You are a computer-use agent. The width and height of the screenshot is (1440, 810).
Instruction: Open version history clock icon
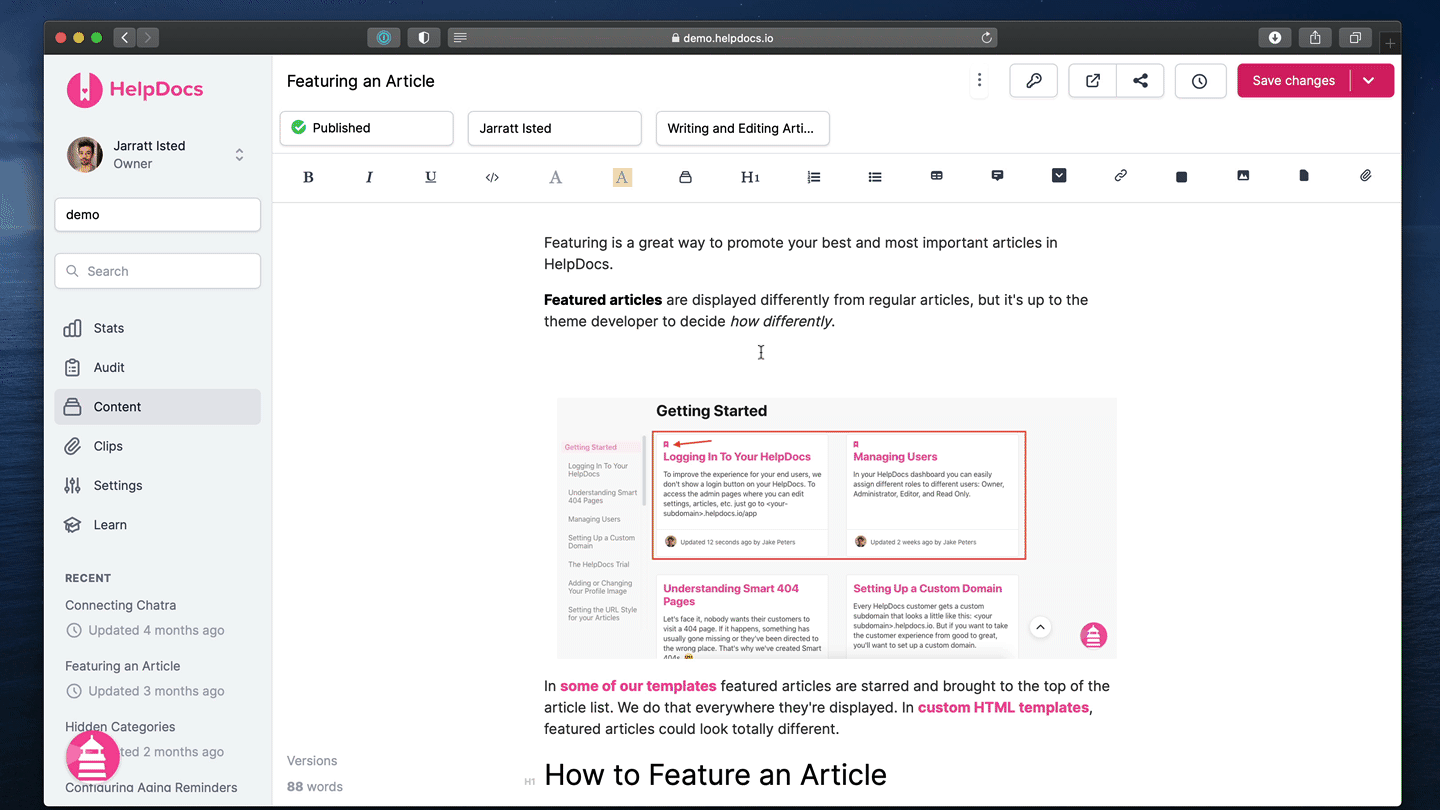coord(1199,81)
